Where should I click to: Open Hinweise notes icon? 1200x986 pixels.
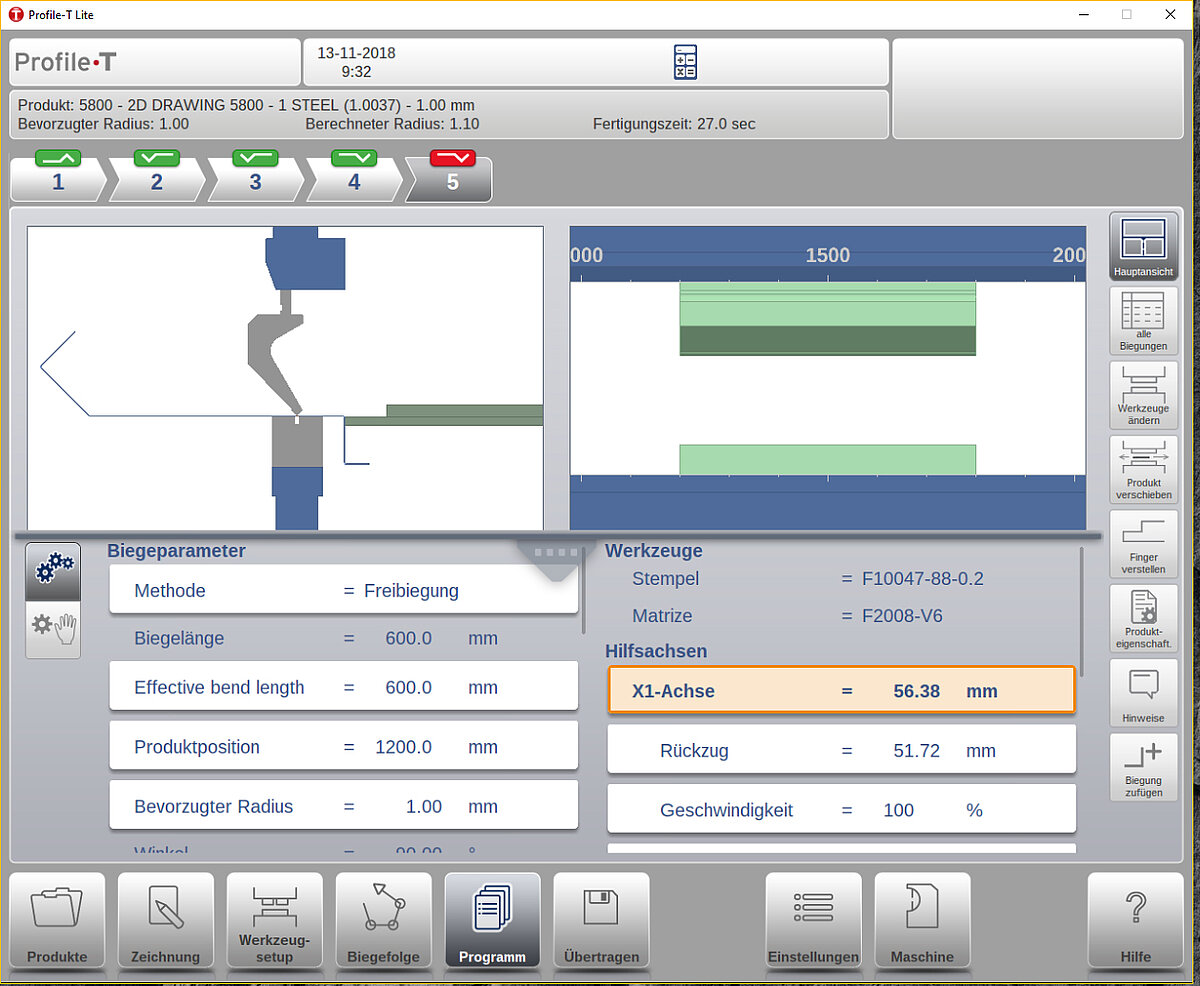1143,691
